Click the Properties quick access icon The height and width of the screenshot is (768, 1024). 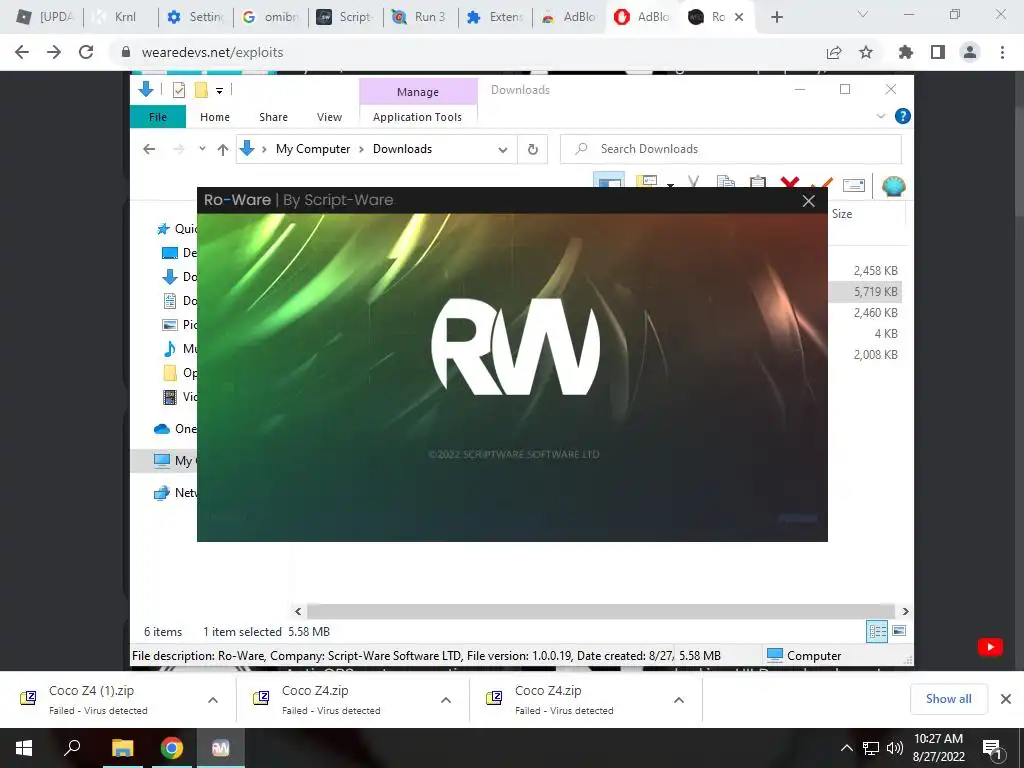click(179, 90)
